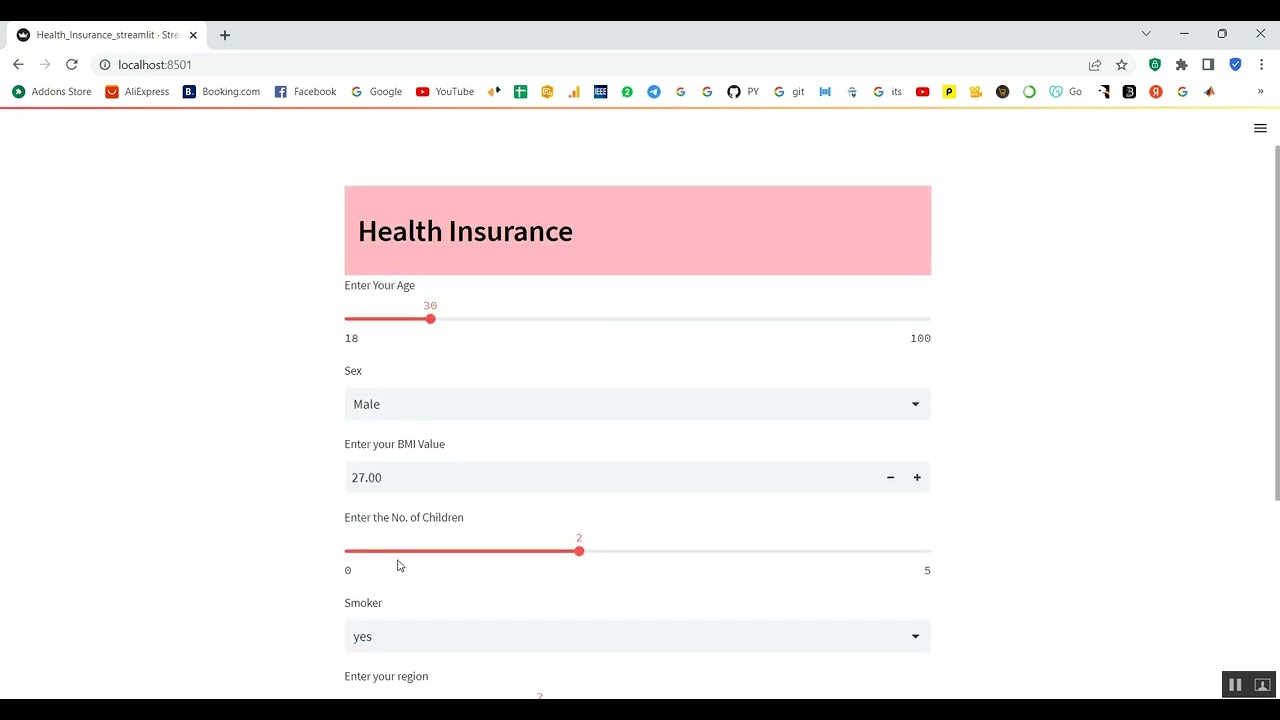Image resolution: width=1280 pixels, height=720 pixels.
Task: Open the Facebook bookmark
Action: [x=305, y=91]
